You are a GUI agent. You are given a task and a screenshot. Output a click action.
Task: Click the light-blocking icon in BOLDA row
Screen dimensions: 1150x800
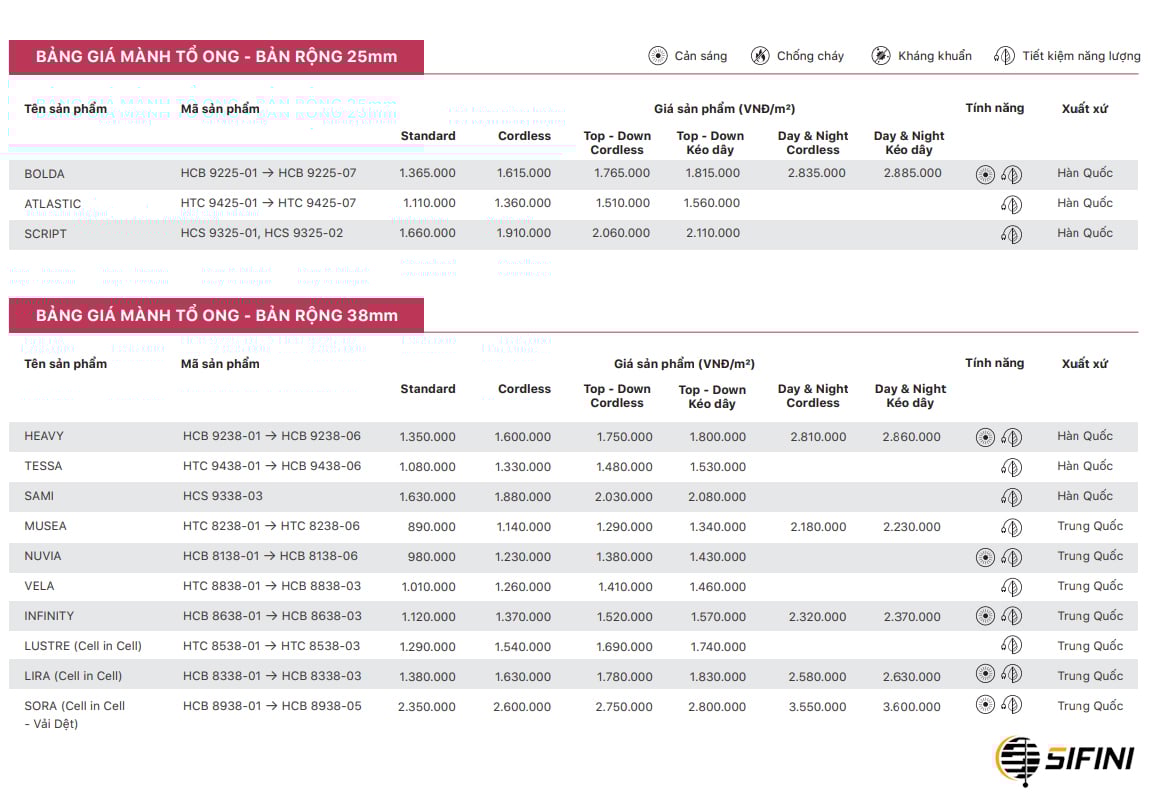[985, 175]
